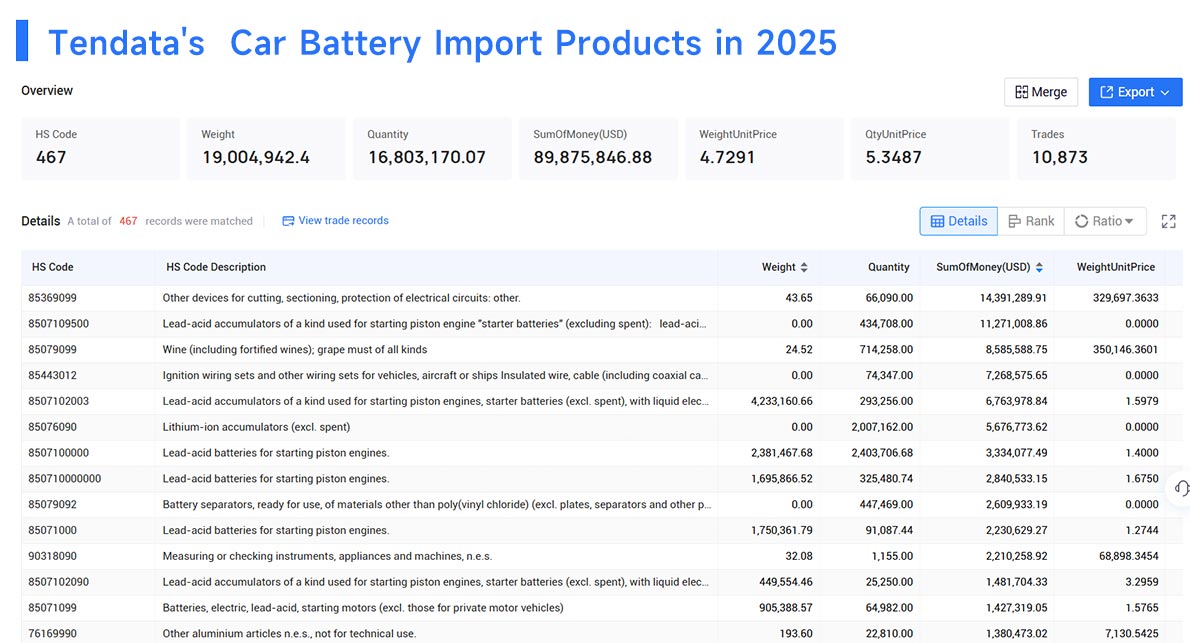The height and width of the screenshot is (643, 1190).
Task: Switch to the Rank view tab
Action: (1031, 221)
